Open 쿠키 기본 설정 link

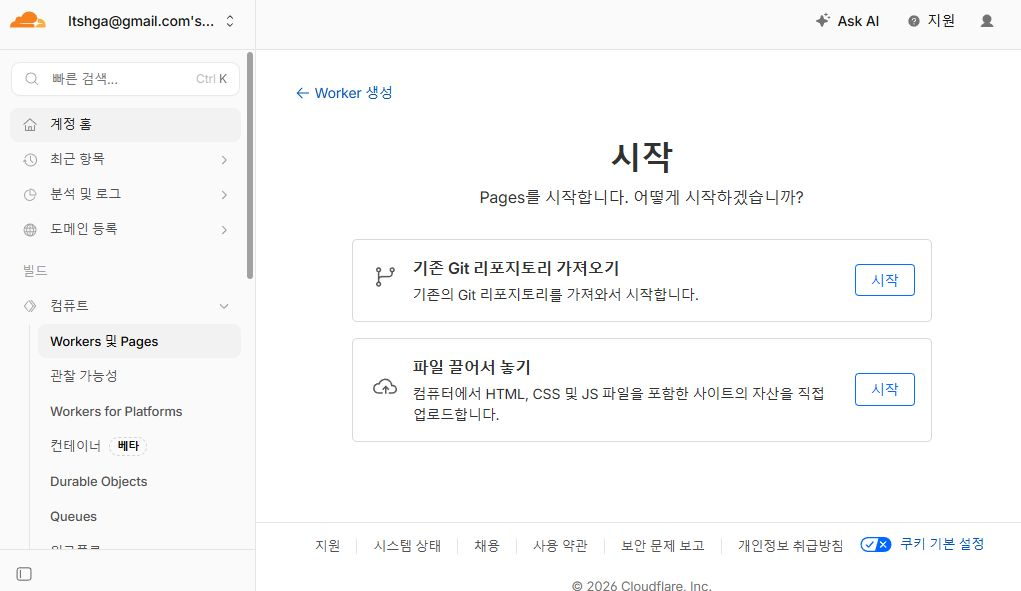(942, 543)
